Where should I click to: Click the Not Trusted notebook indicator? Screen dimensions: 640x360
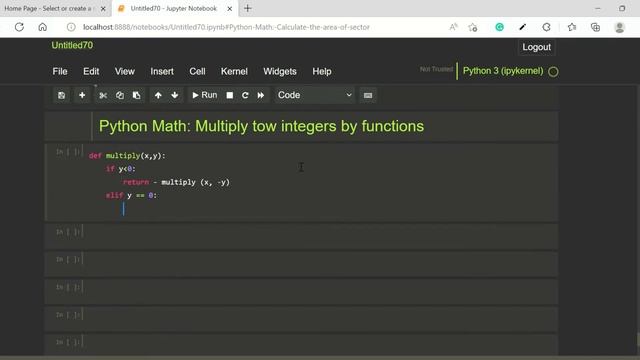[x=436, y=69]
